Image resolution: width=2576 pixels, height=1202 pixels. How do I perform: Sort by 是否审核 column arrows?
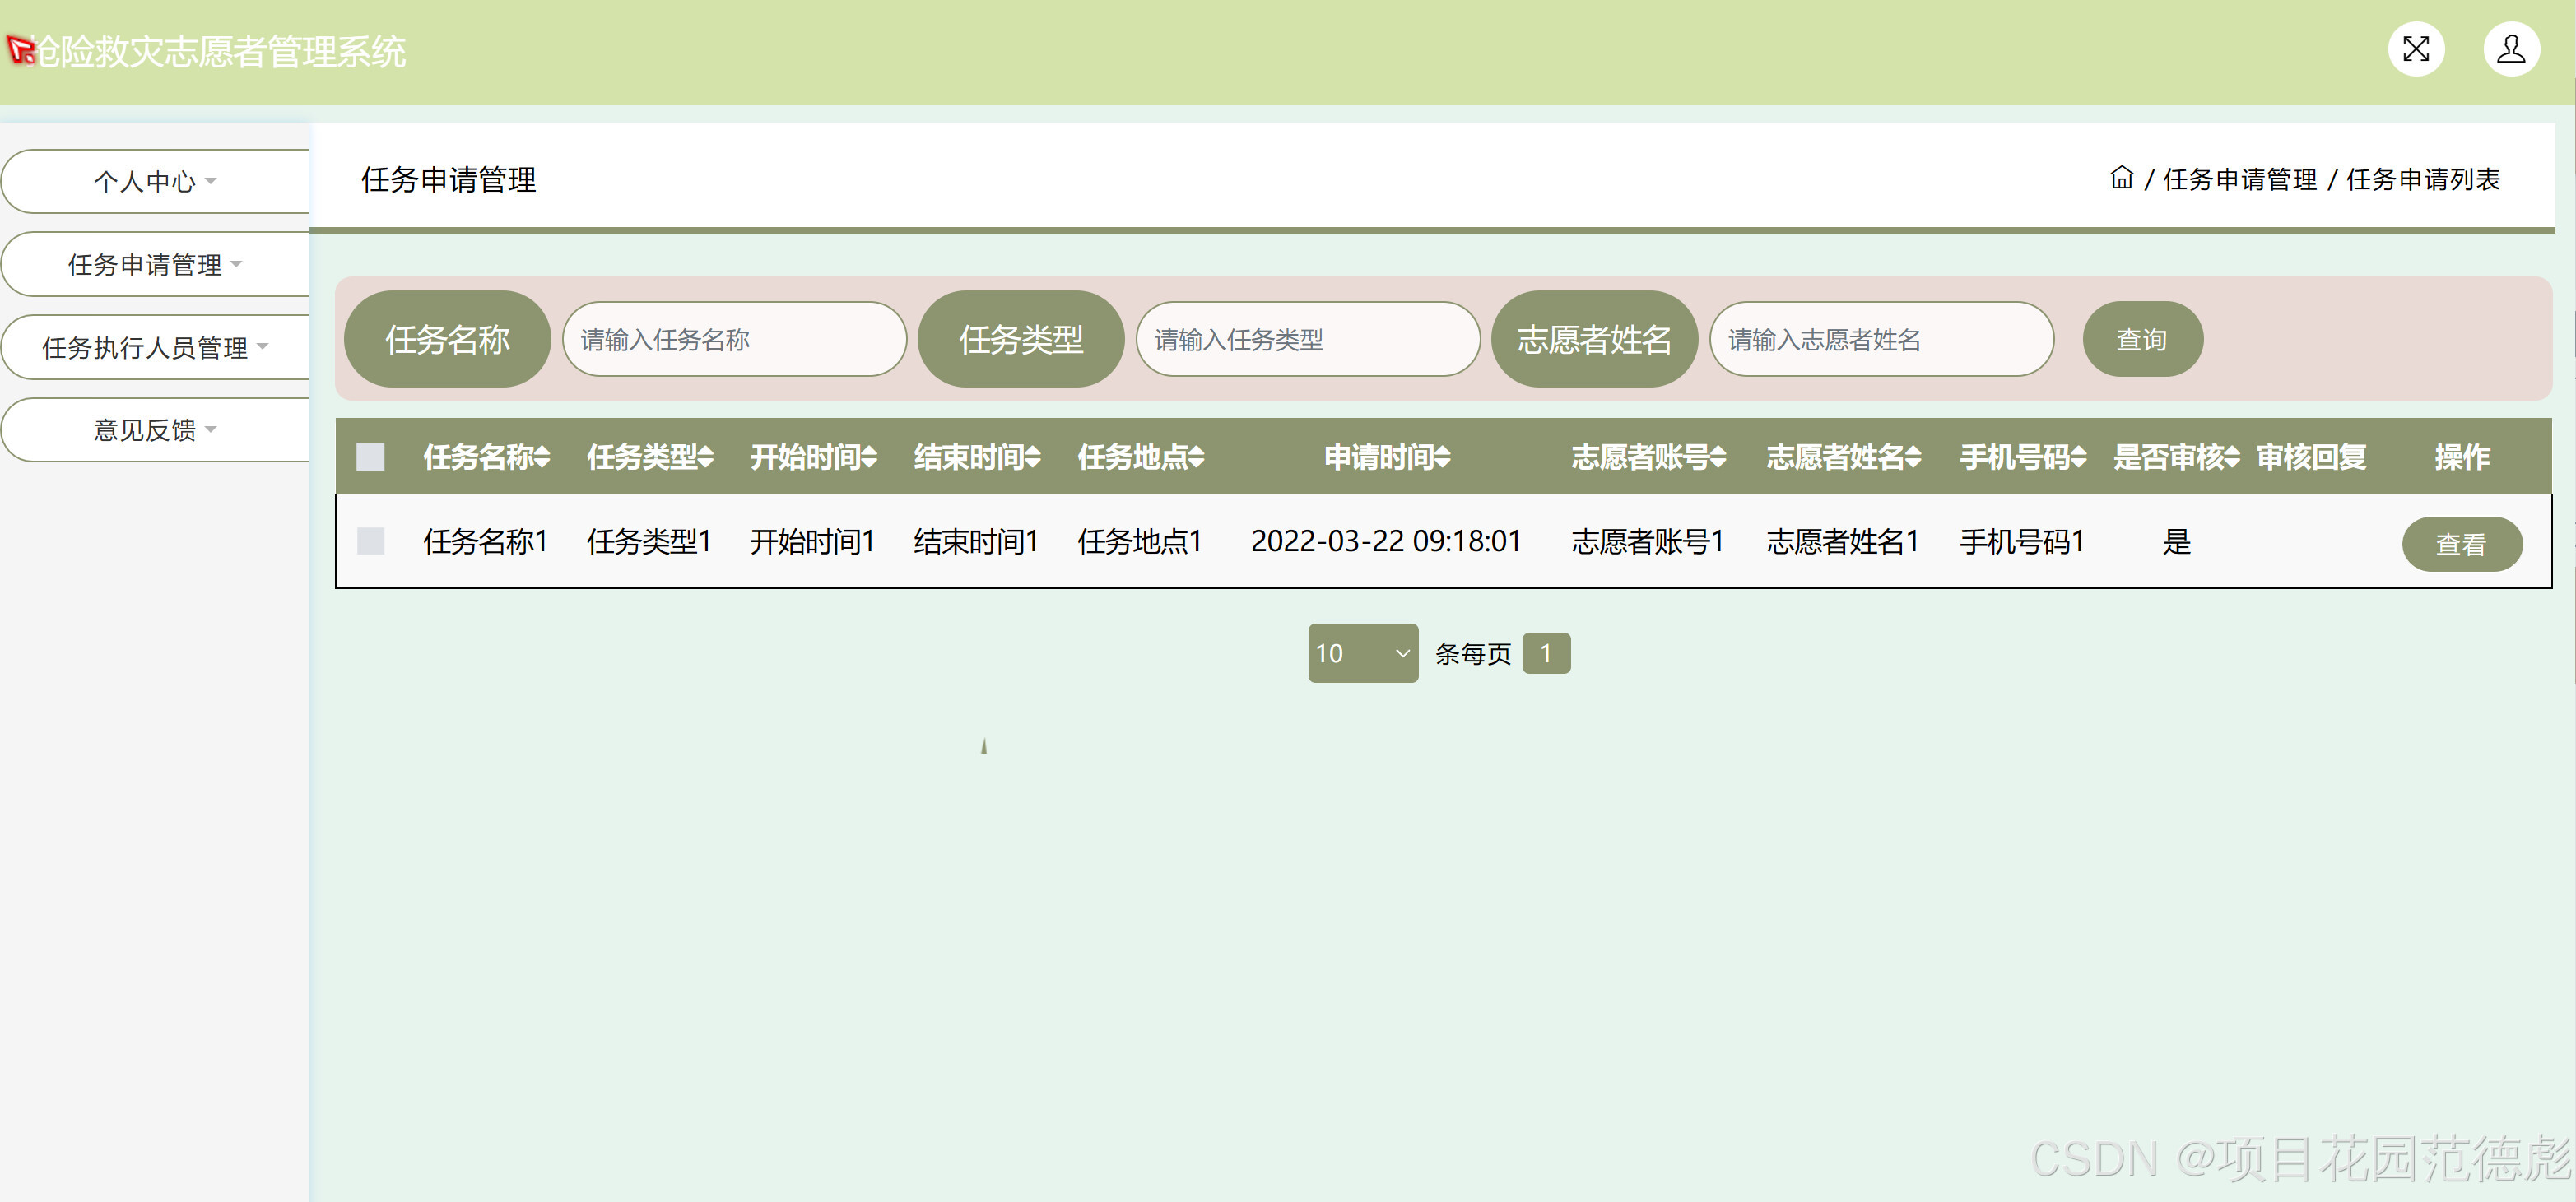pos(2232,457)
